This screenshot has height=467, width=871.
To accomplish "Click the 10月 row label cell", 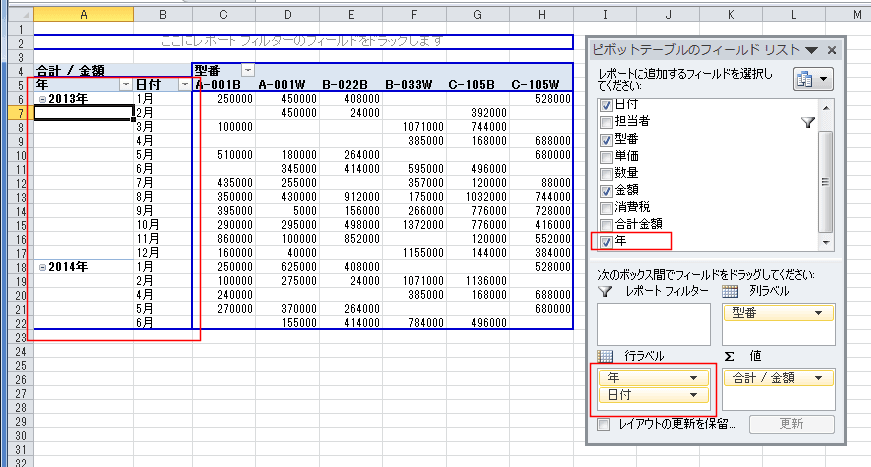I will [163, 225].
